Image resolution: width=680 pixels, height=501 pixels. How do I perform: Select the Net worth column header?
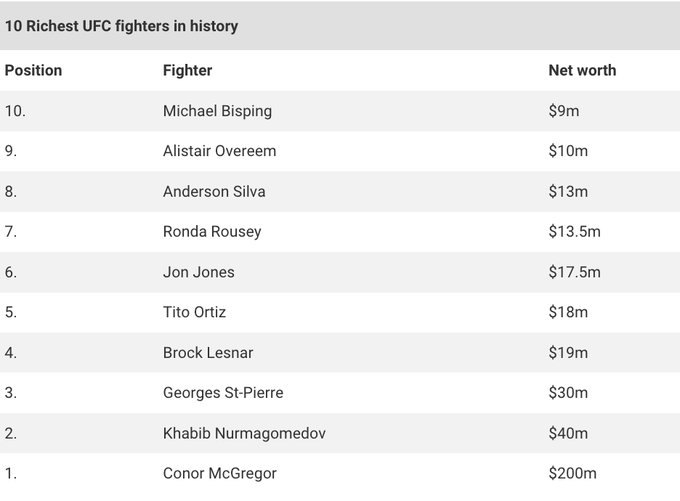pyautogui.click(x=582, y=70)
